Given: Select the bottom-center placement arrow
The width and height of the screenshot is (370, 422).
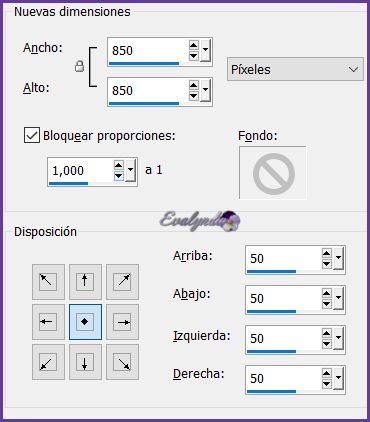Looking at the screenshot, I should pos(85,362).
